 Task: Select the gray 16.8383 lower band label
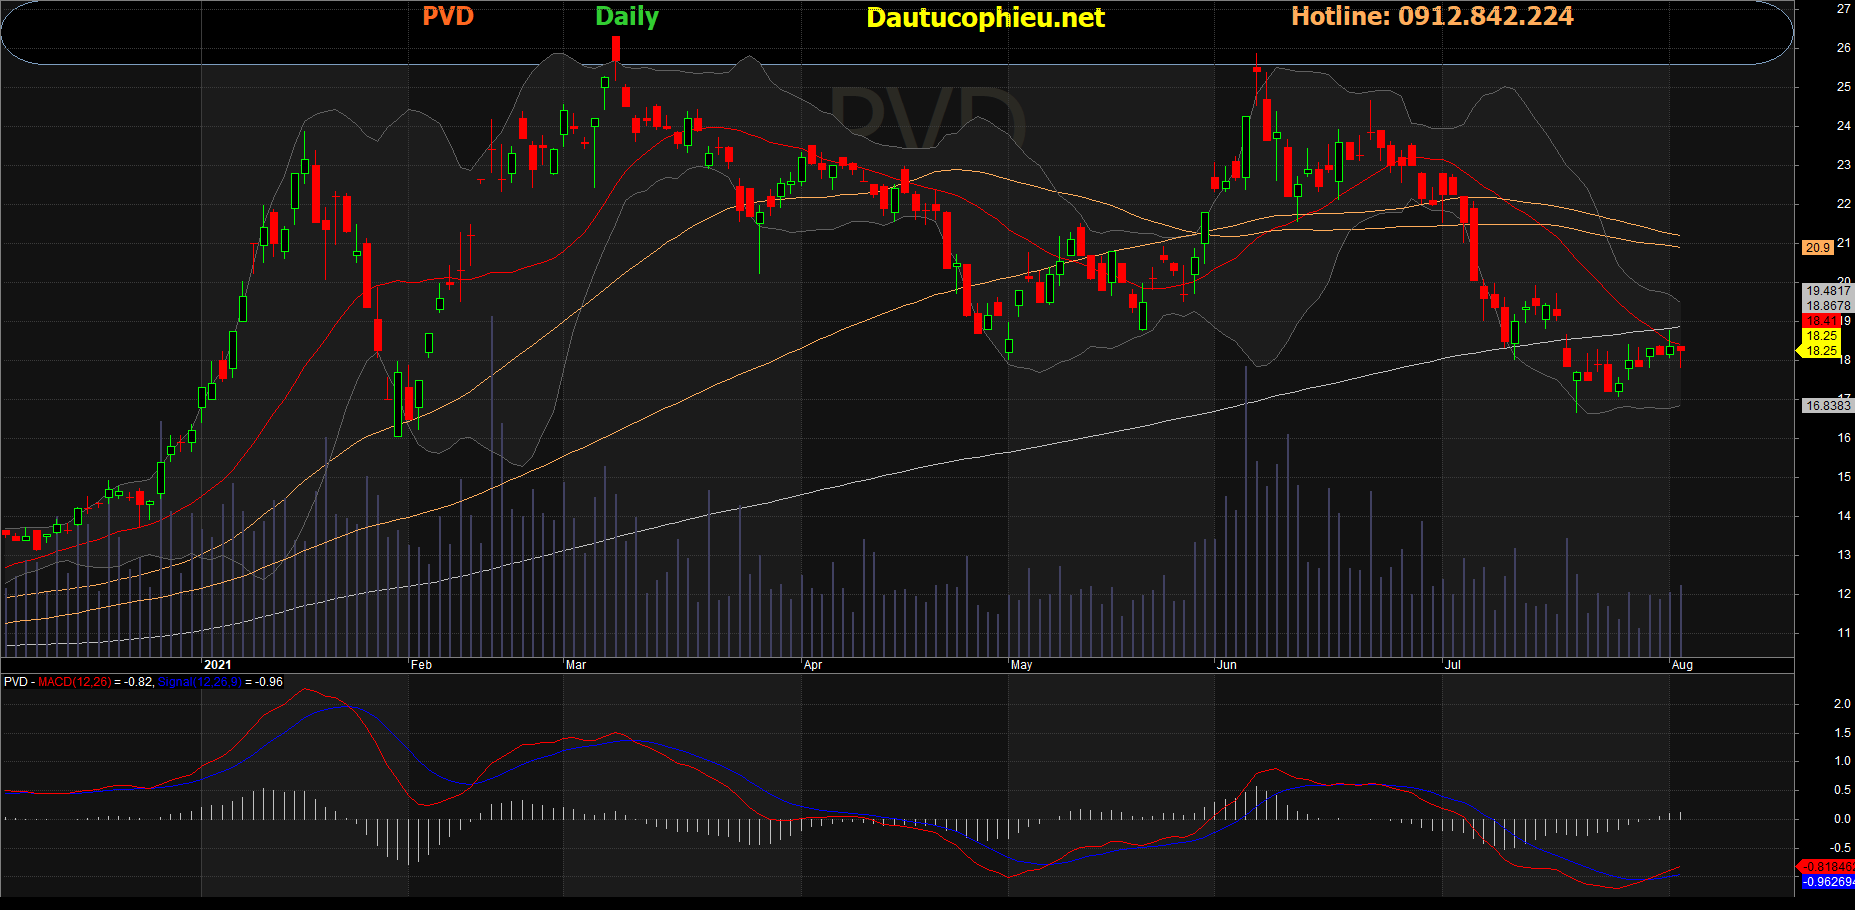click(x=1827, y=405)
